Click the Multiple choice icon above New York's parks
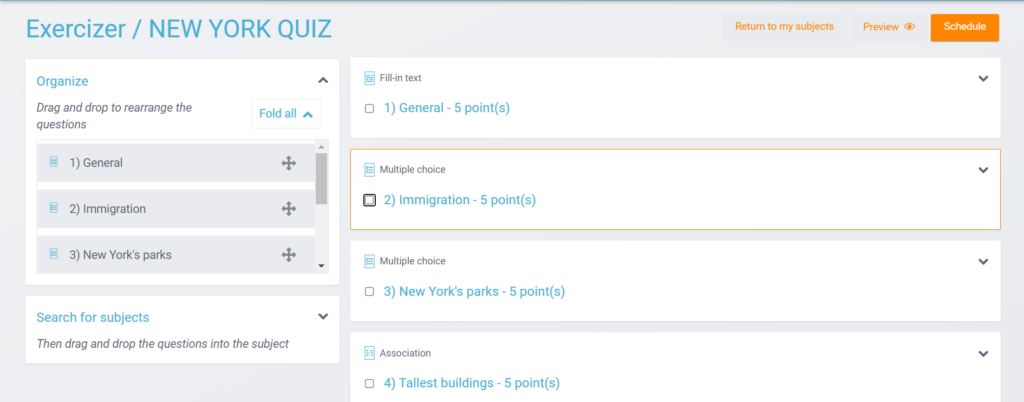This screenshot has width=1024, height=402. [370, 261]
